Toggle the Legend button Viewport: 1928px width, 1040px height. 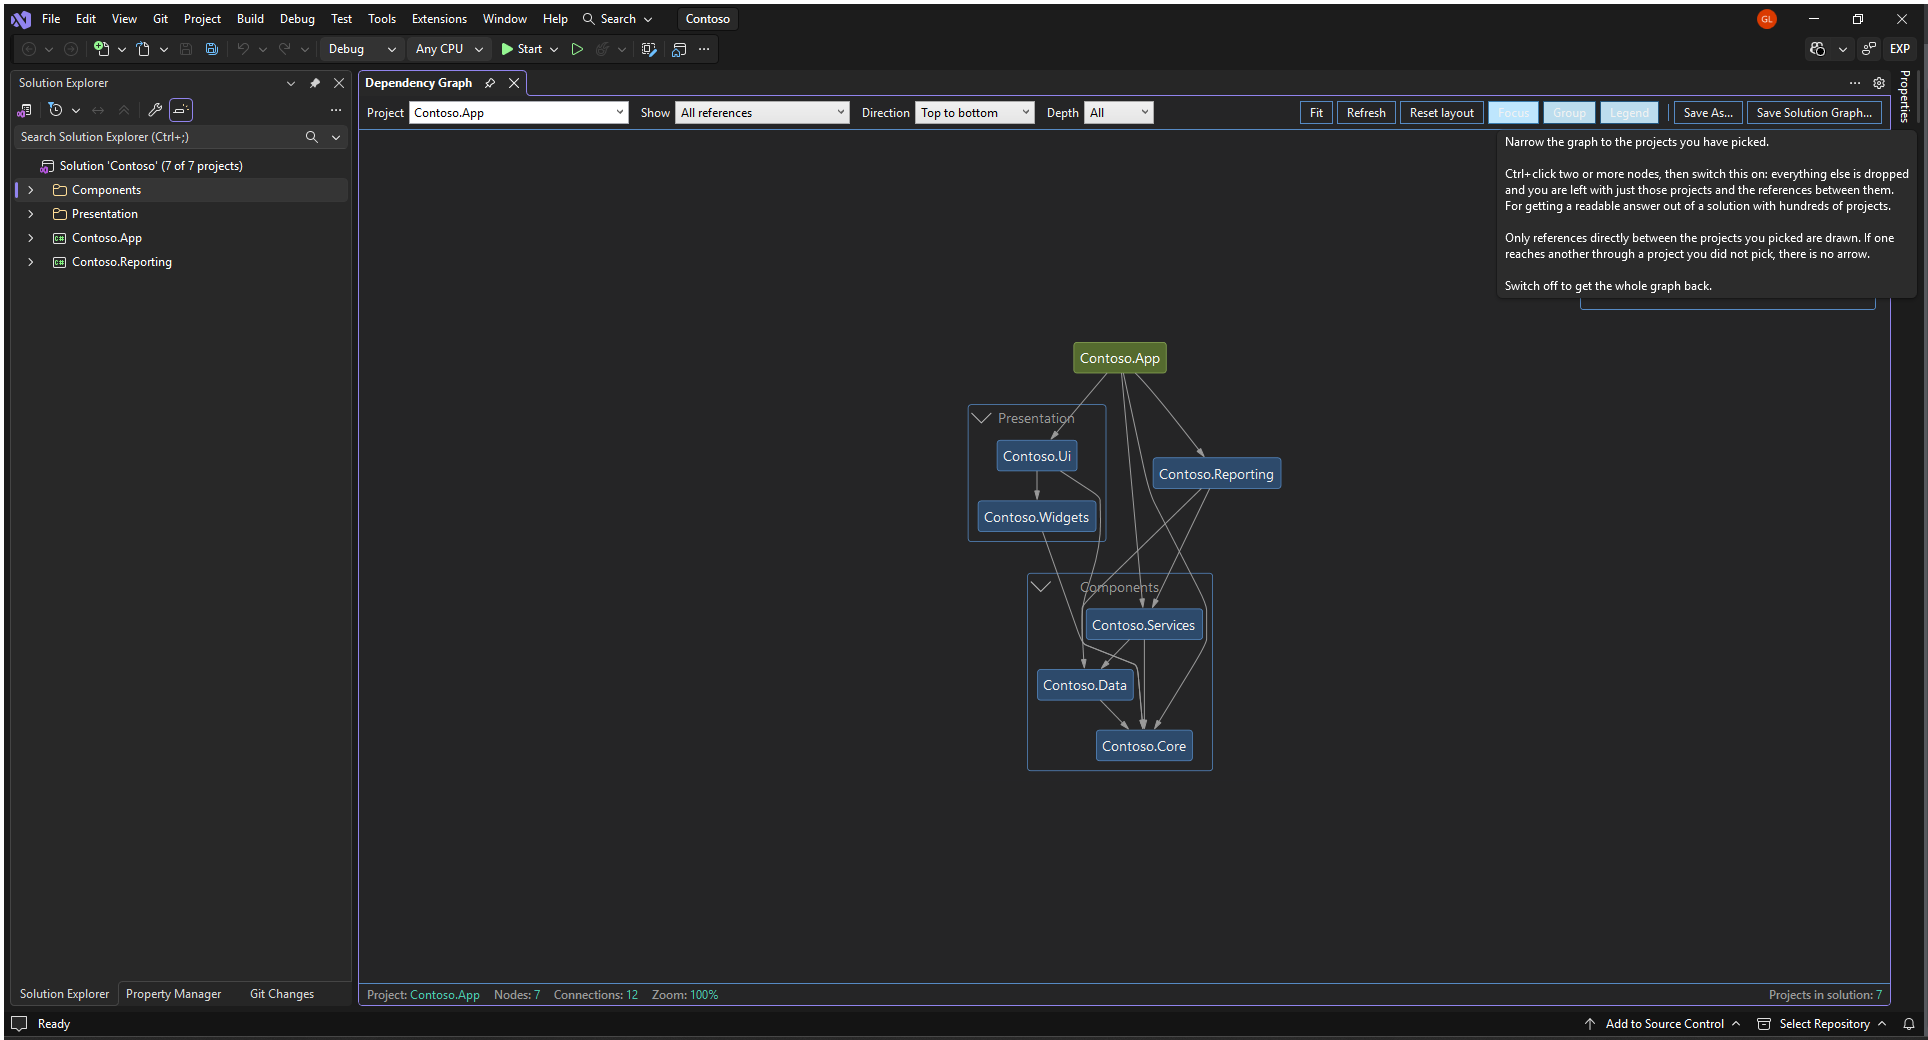1629,113
